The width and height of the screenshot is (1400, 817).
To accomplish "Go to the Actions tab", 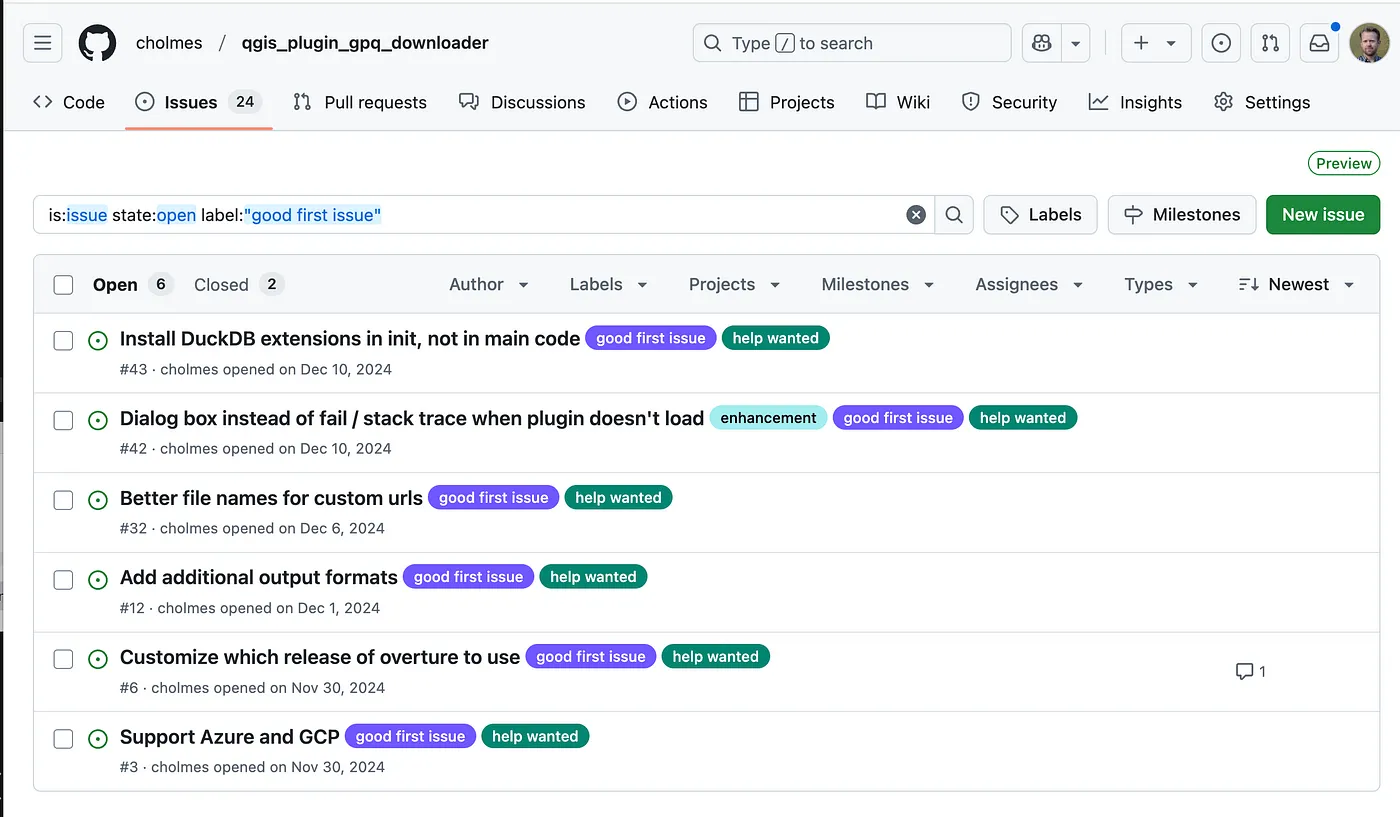I will (662, 102).
